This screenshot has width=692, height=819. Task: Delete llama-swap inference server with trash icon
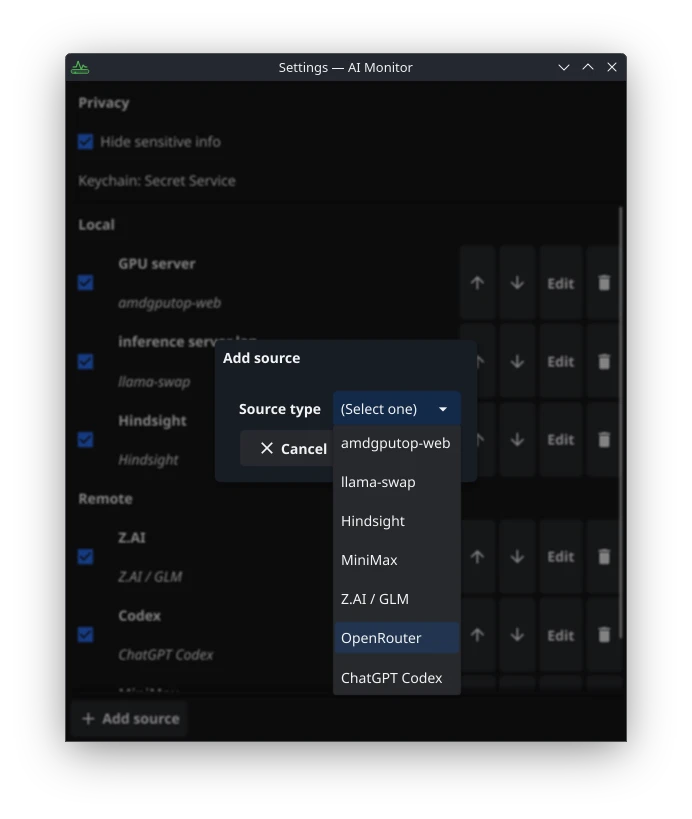click(x=604, y=361)
